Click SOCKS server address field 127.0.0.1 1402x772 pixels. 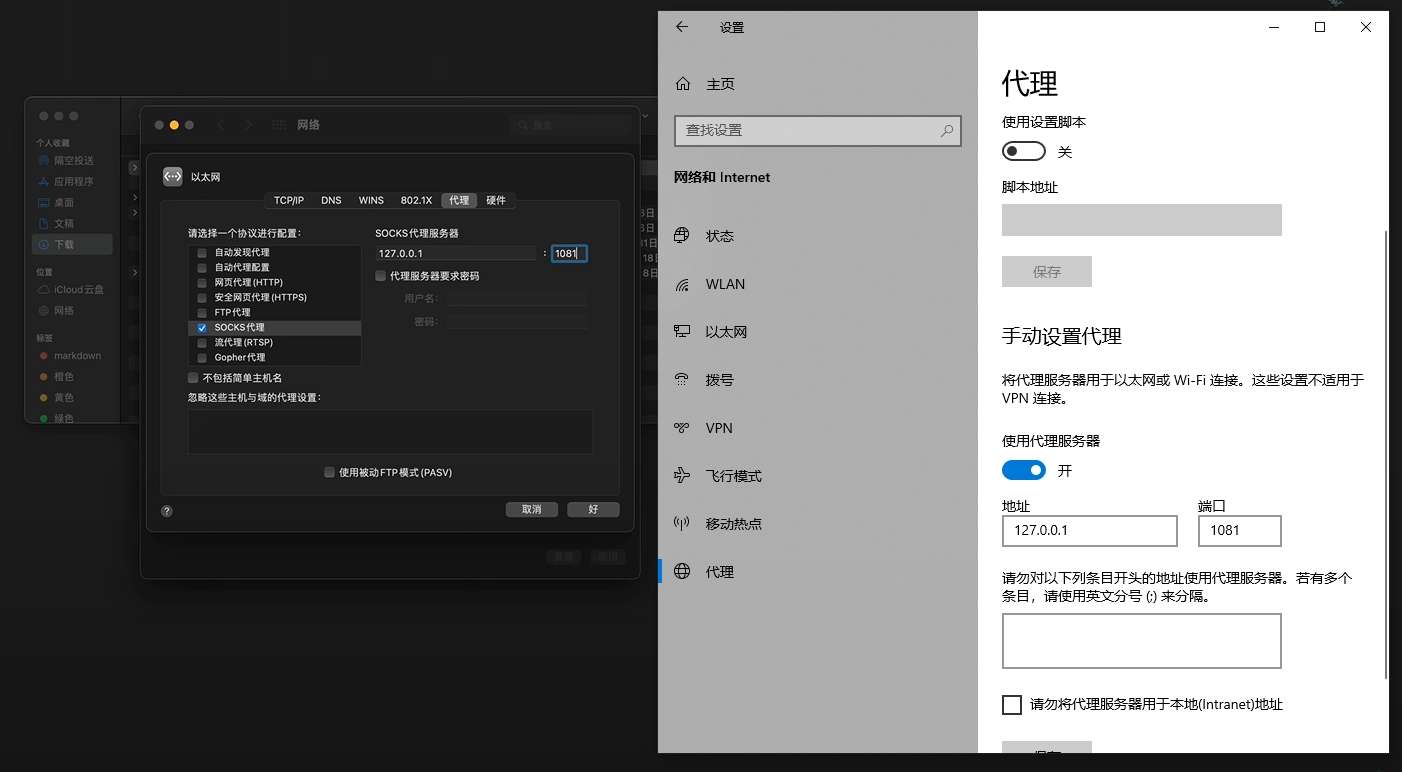(456, 254)
